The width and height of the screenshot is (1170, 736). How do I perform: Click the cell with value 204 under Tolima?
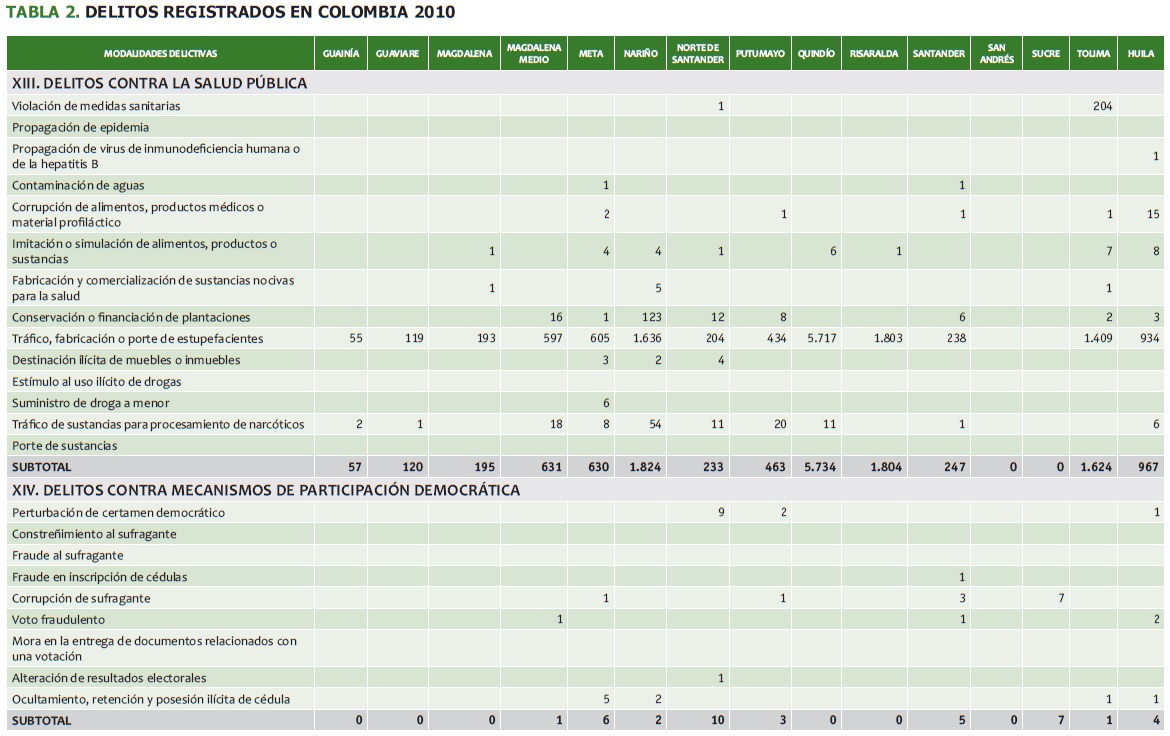pos(1102,106)
